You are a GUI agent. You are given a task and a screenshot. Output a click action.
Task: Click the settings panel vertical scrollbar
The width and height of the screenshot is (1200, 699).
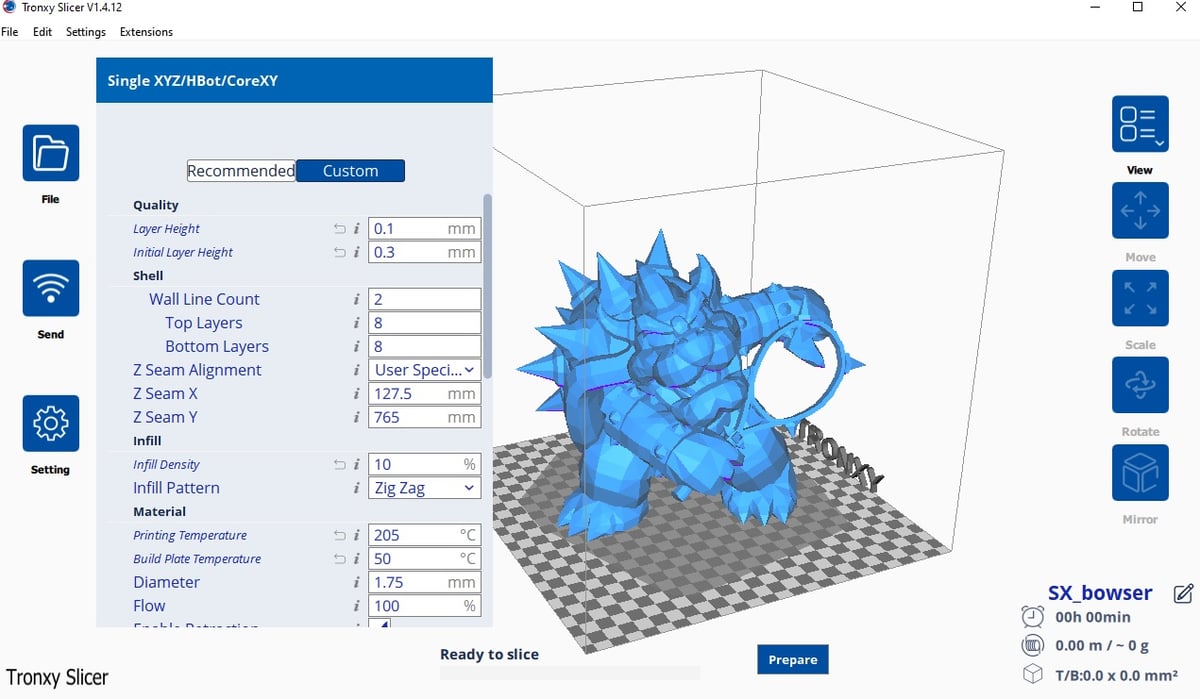[487, 286]
